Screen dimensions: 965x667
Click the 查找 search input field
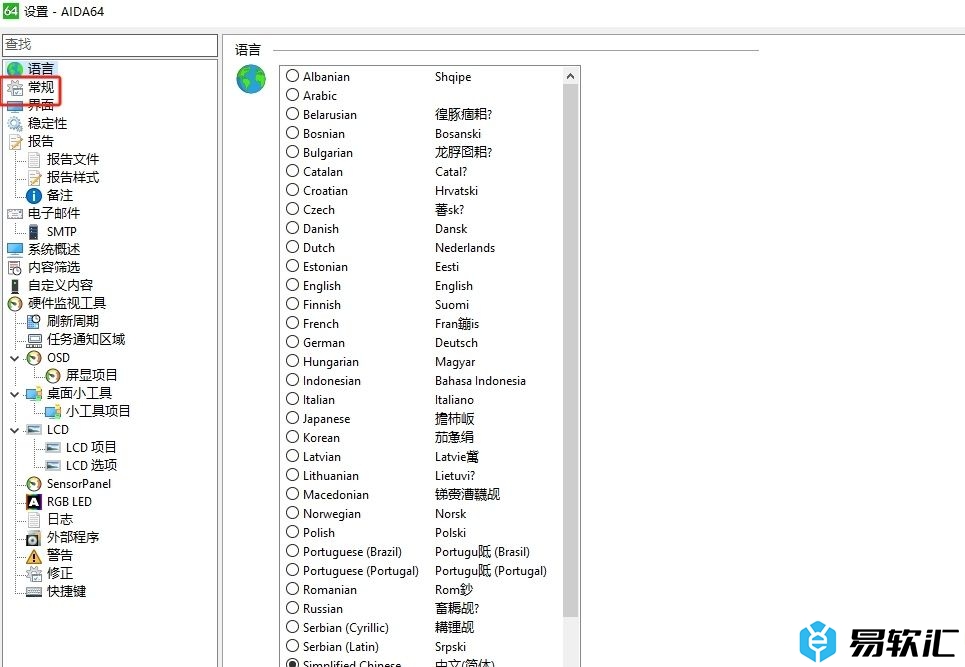110,45
